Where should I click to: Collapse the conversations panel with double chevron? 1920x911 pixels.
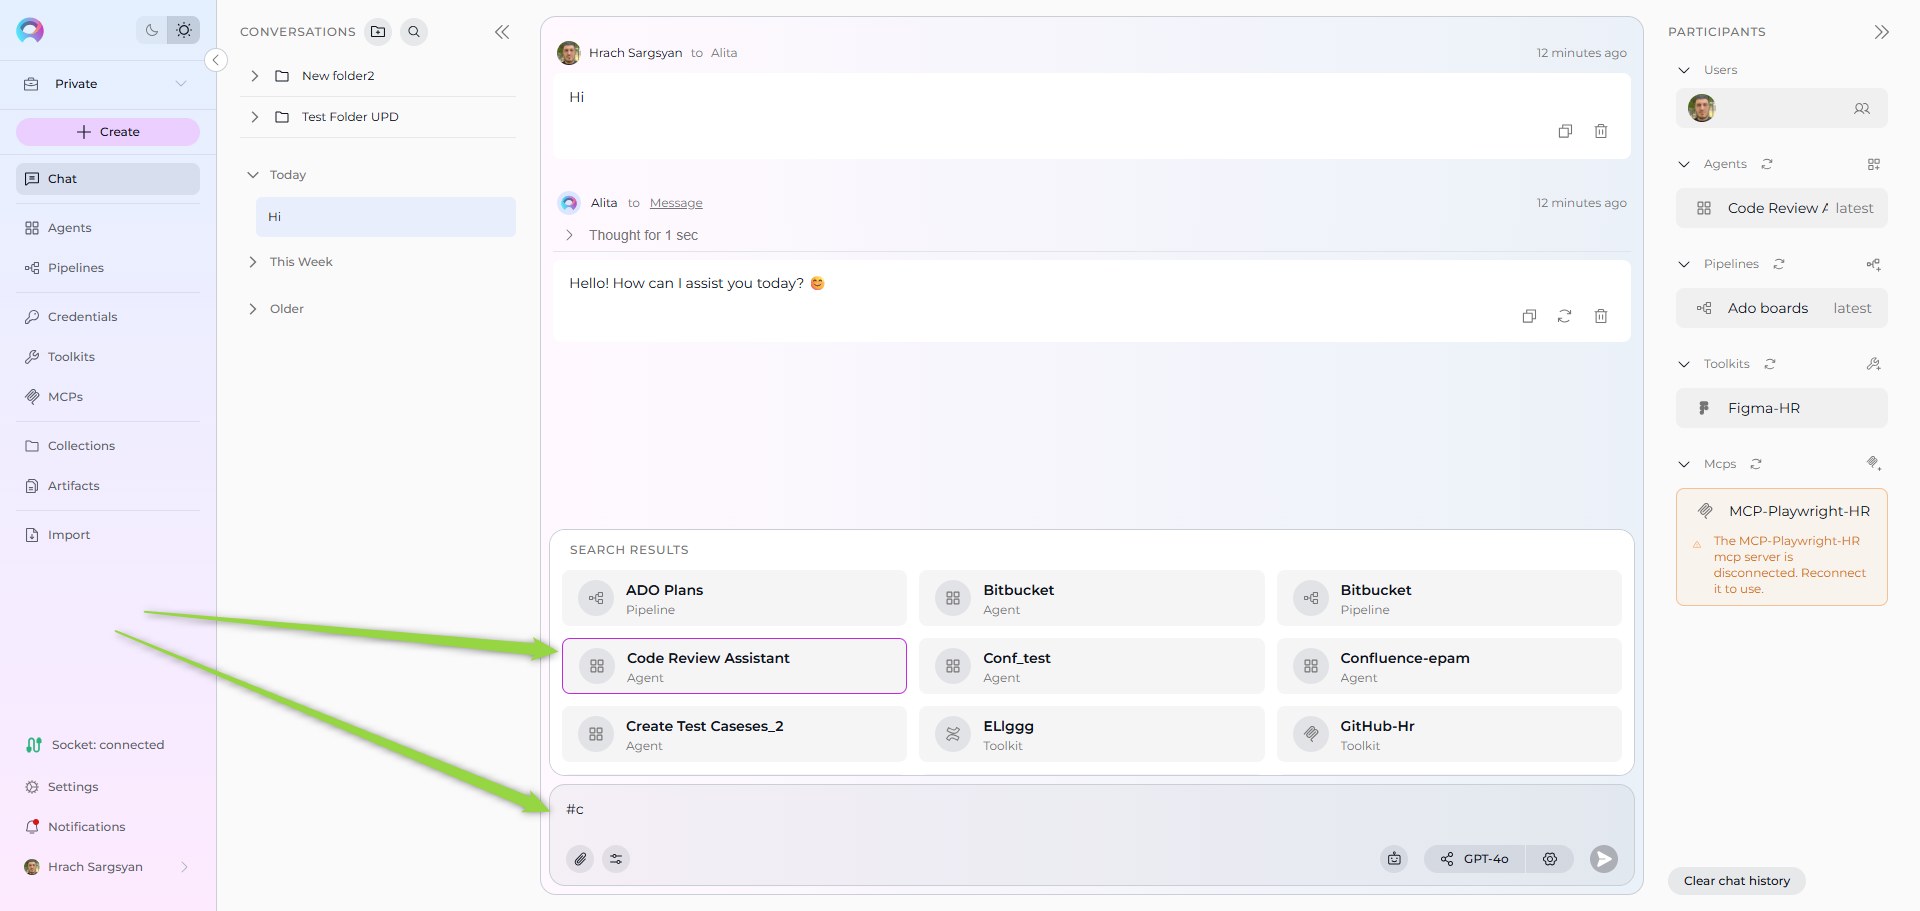point(502,32)
